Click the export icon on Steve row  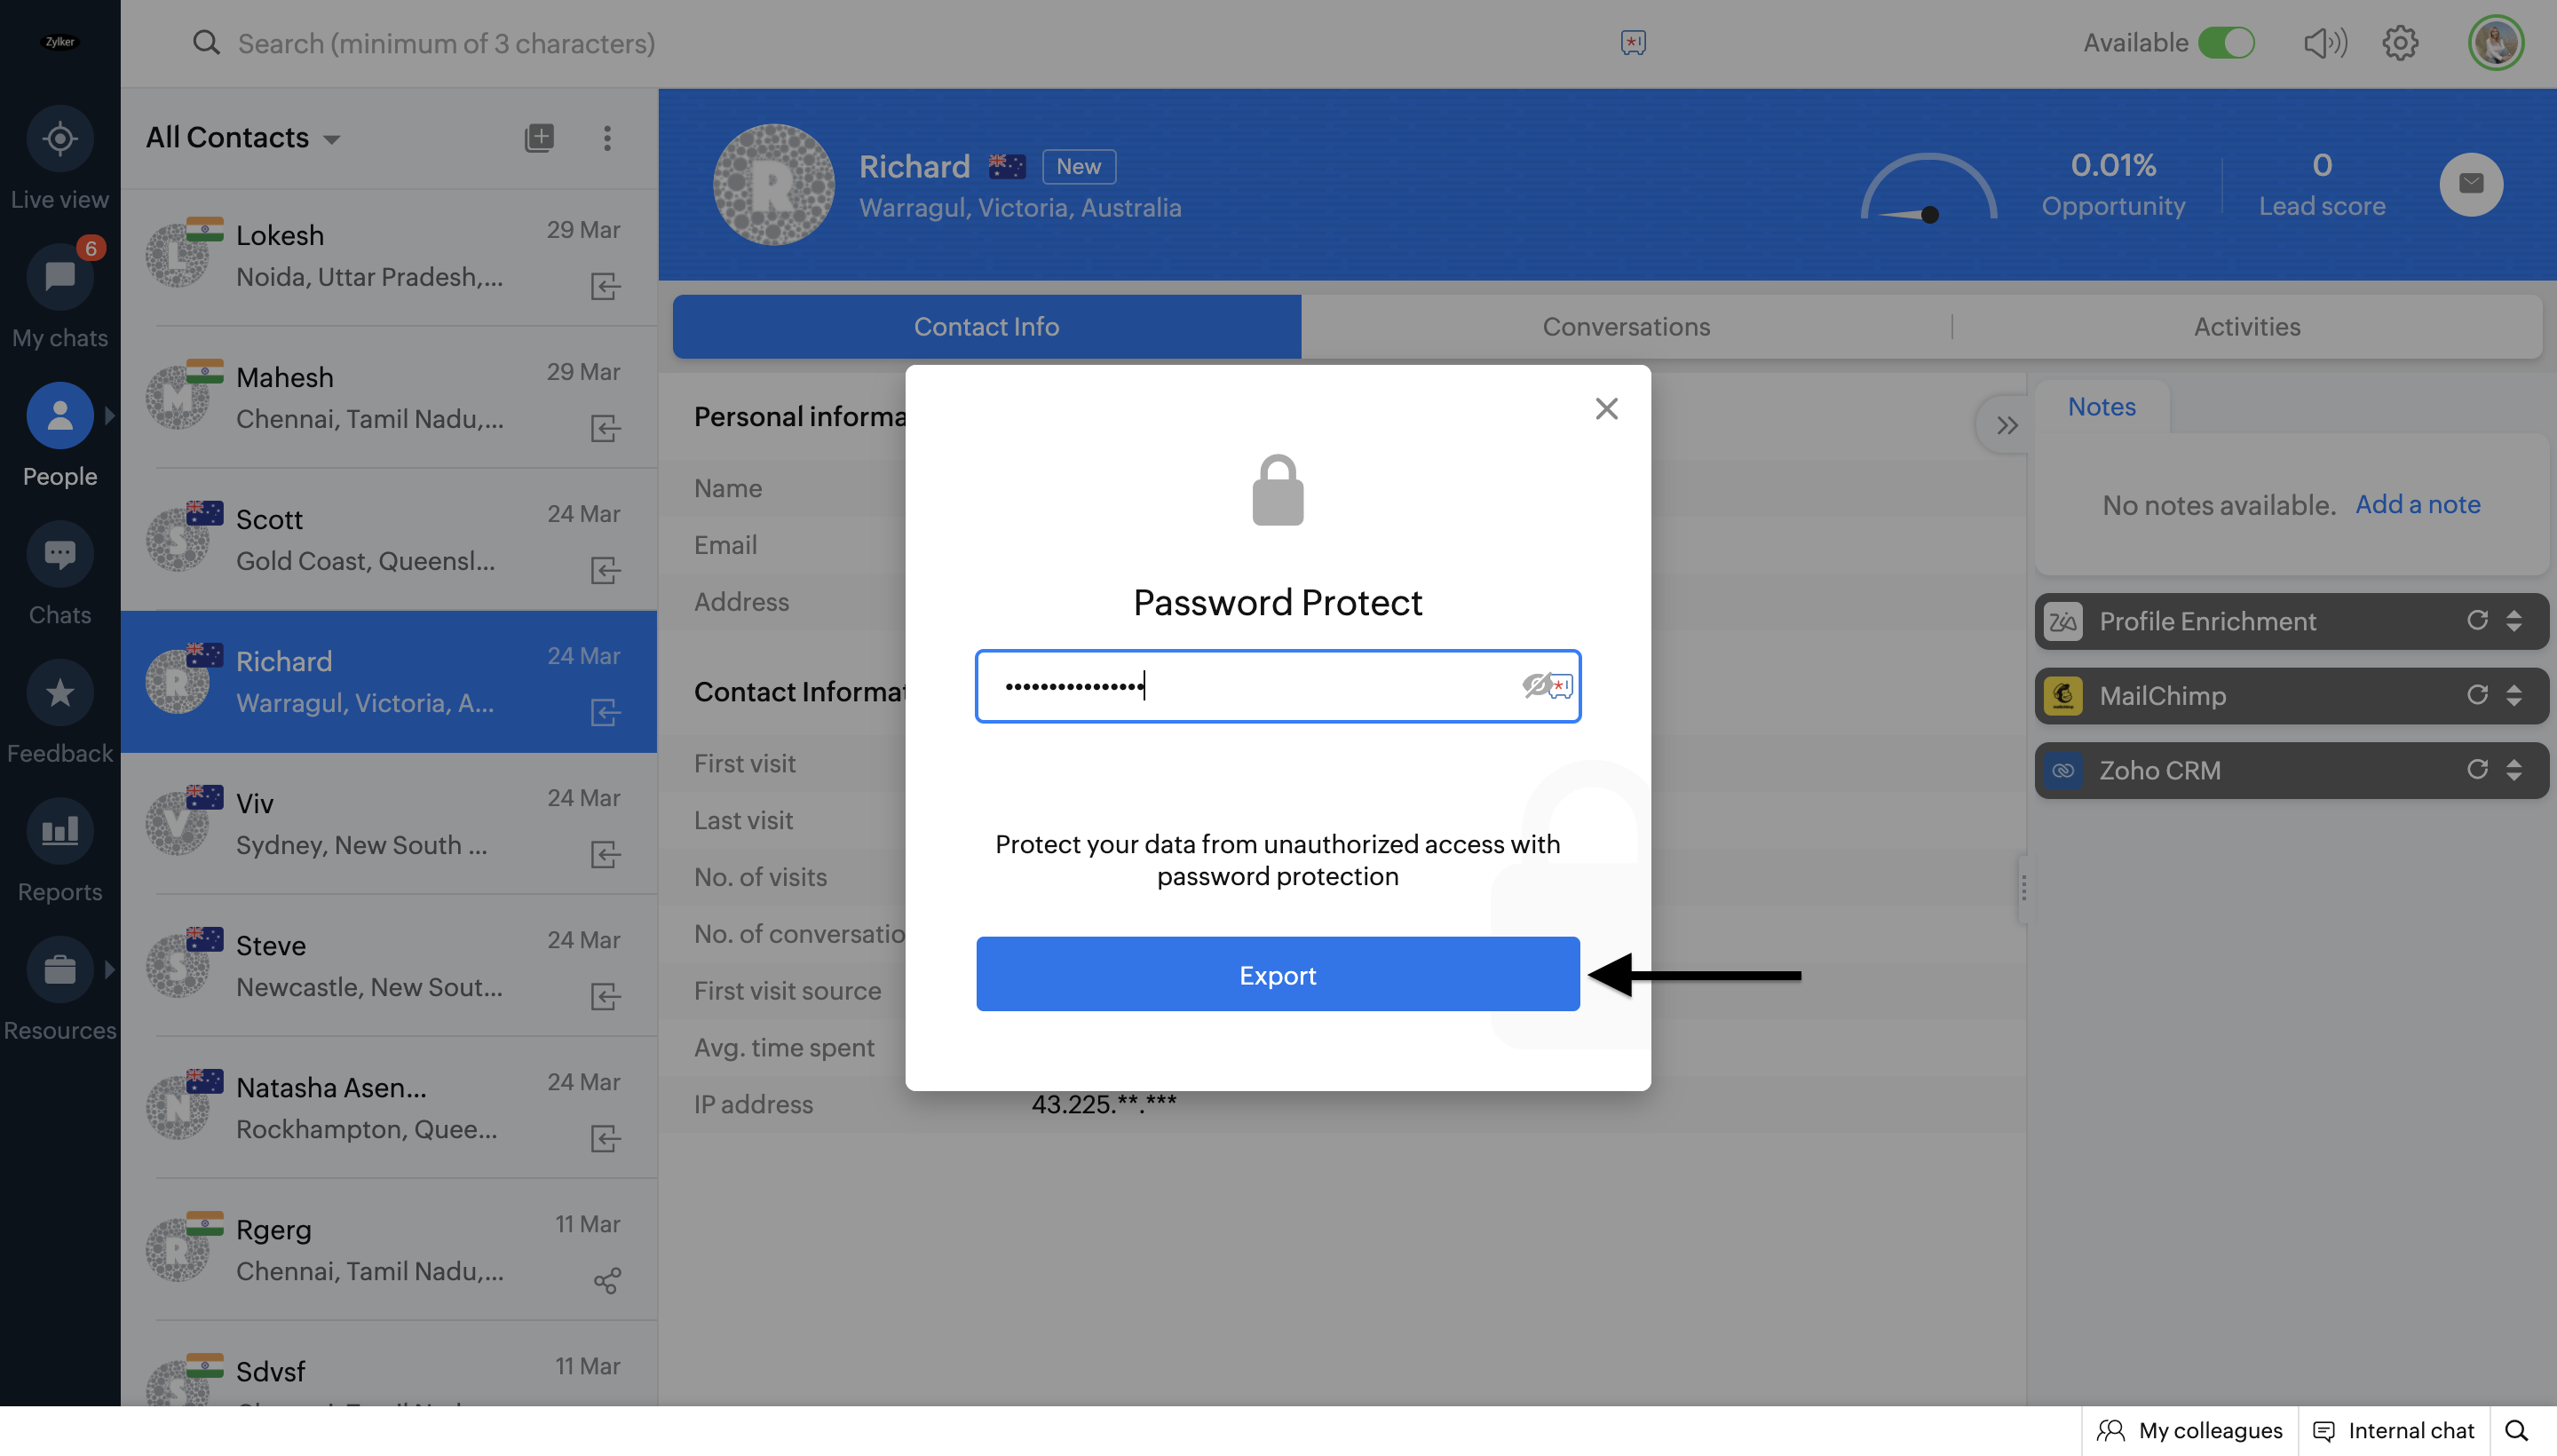click(x=605, y=997)
